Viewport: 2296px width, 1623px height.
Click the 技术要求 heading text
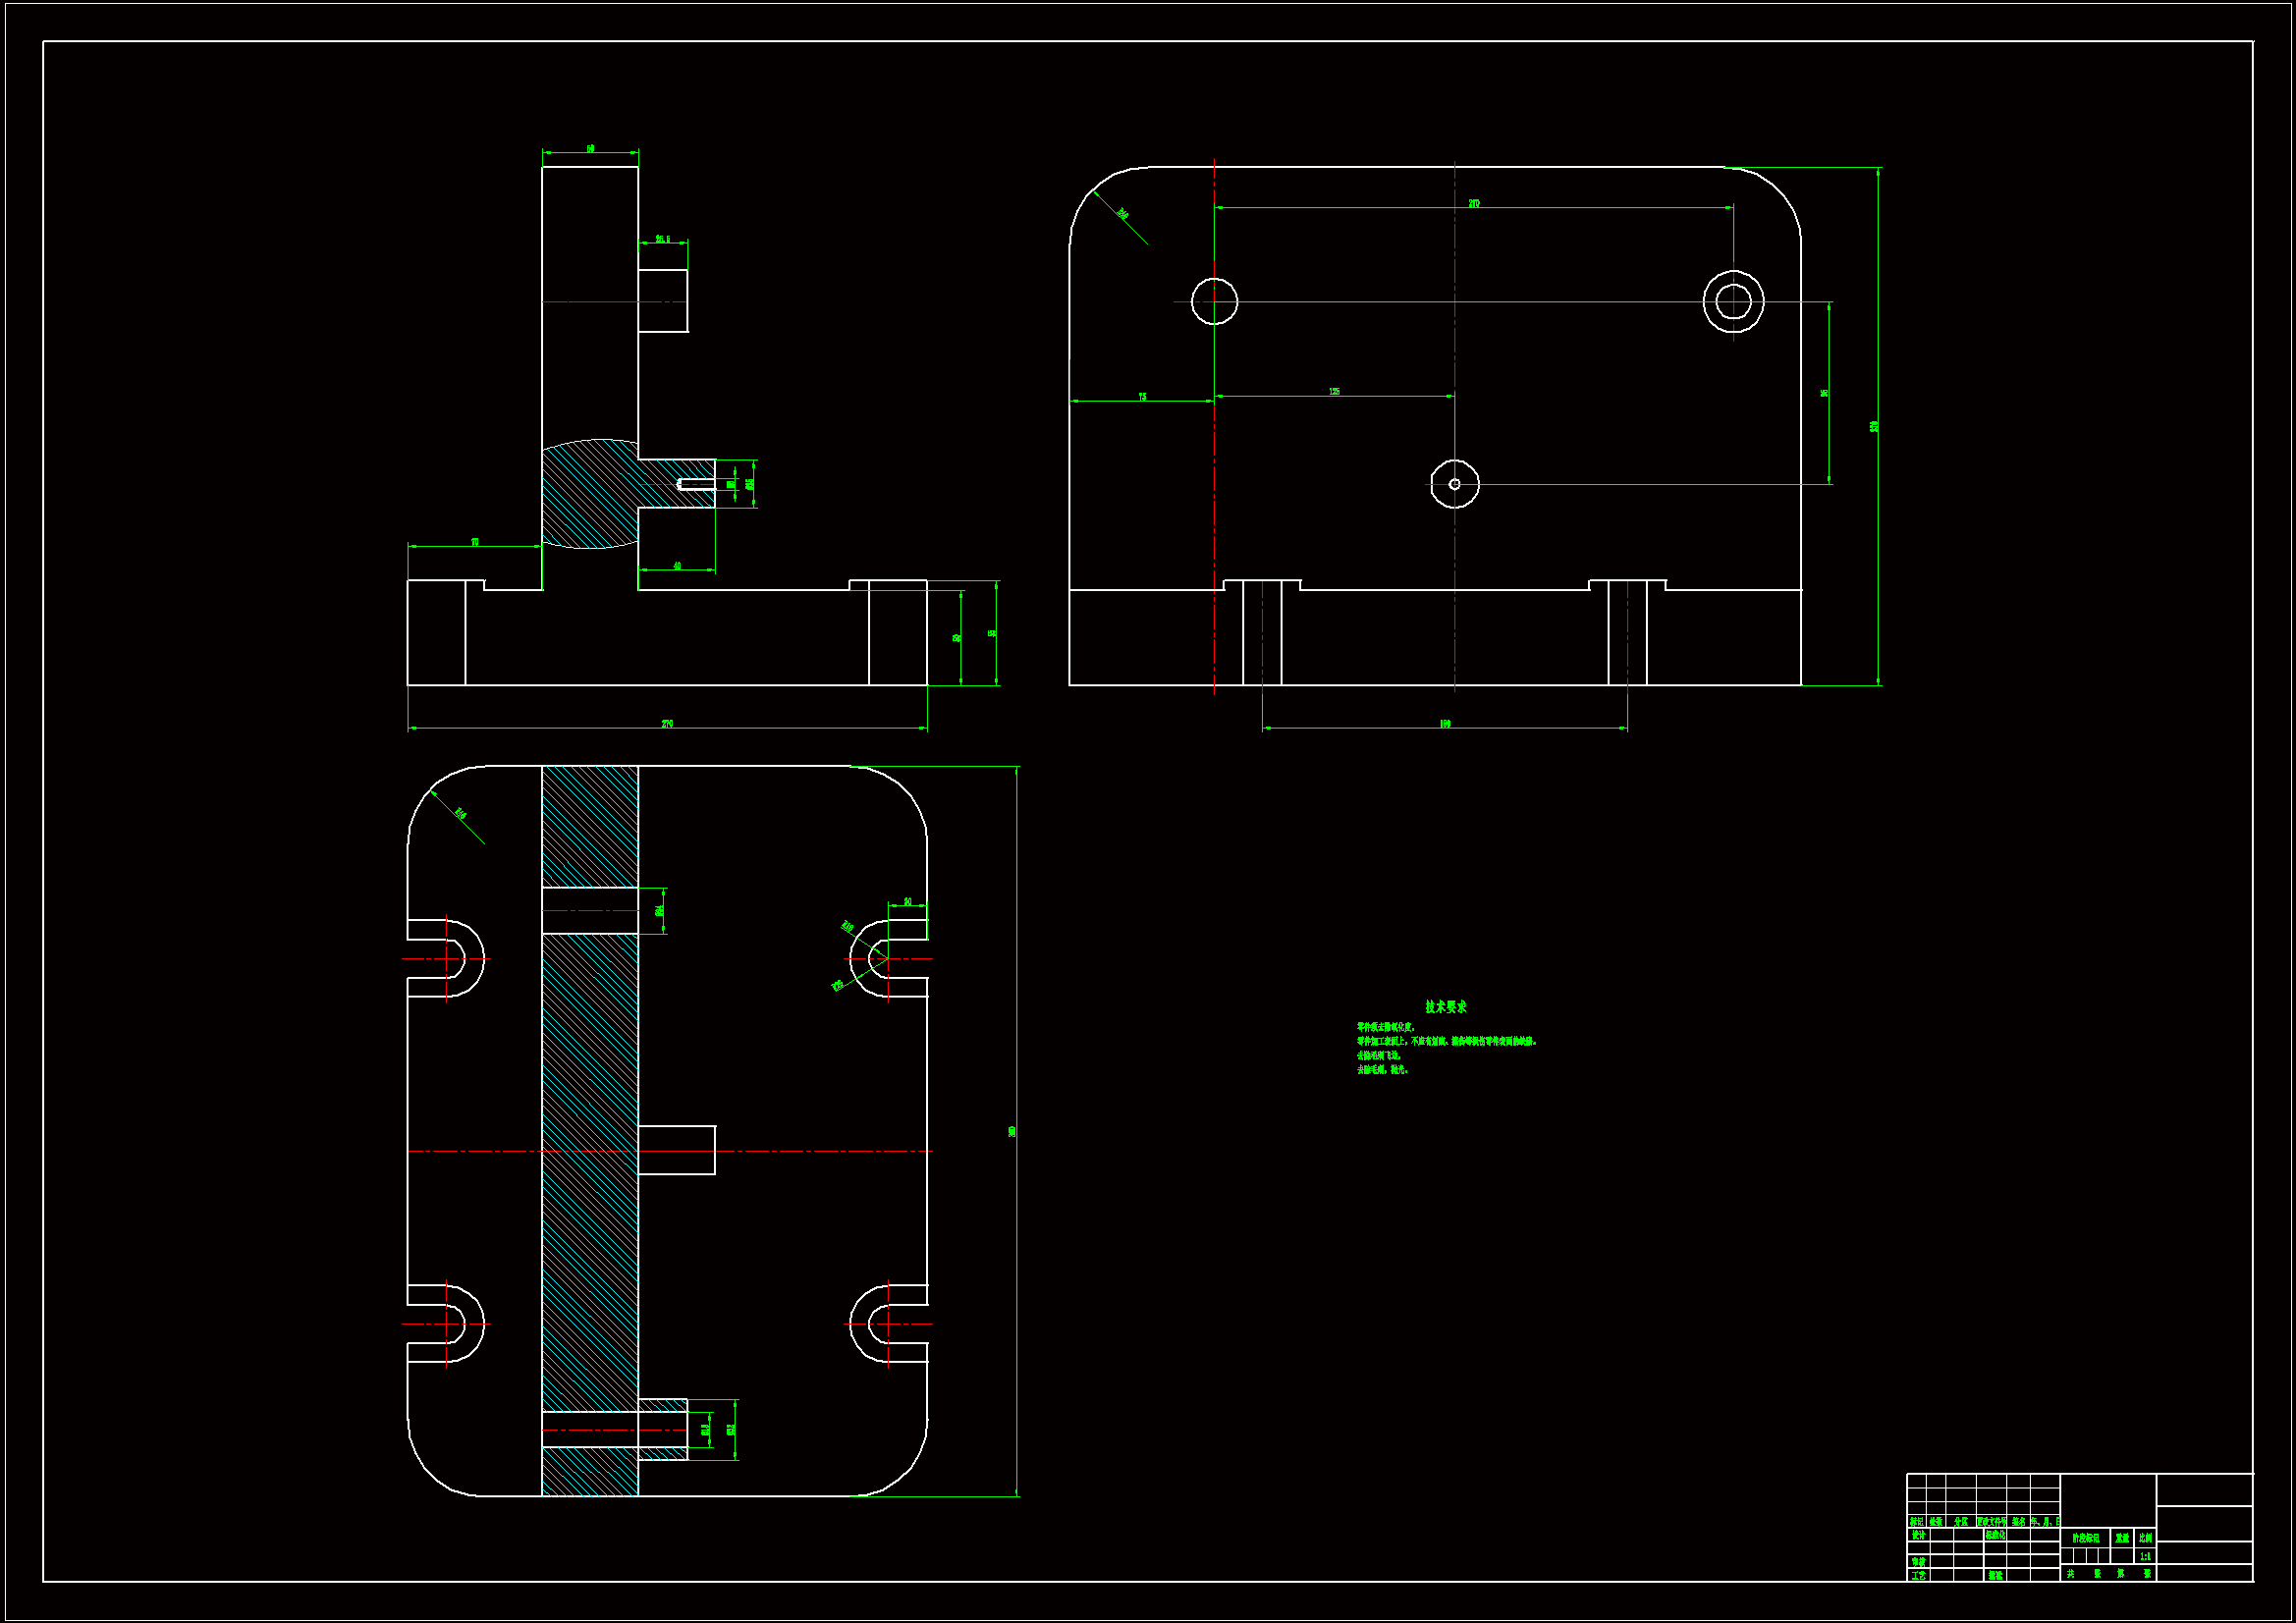coord(1445,1007)
